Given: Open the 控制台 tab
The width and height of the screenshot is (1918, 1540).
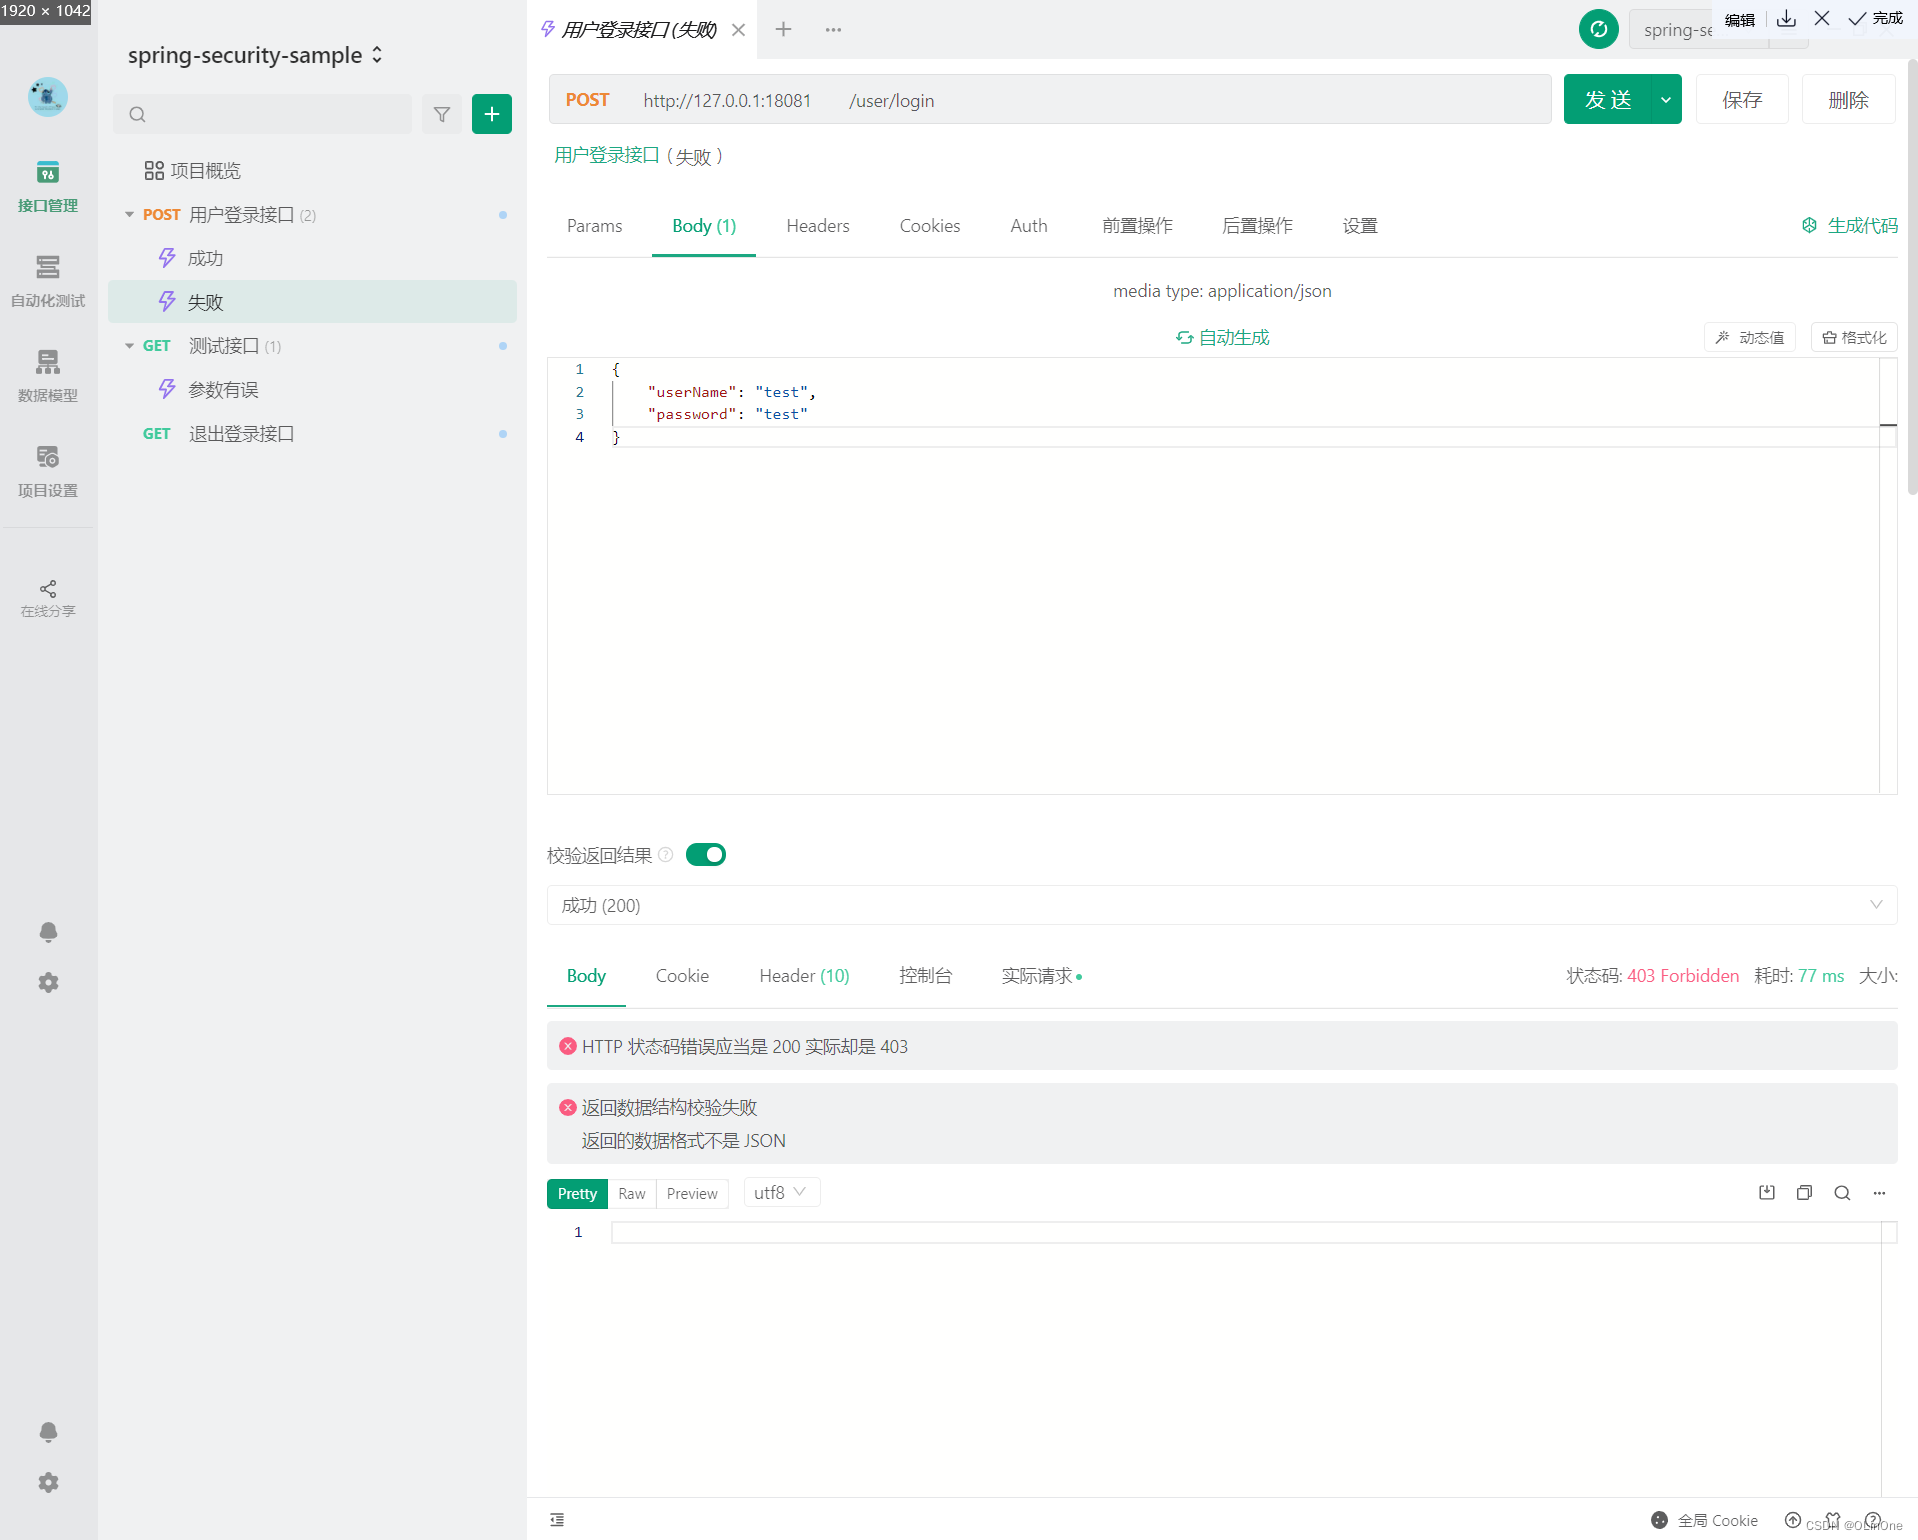Looking at the screenshot, I should click(925, 976).
